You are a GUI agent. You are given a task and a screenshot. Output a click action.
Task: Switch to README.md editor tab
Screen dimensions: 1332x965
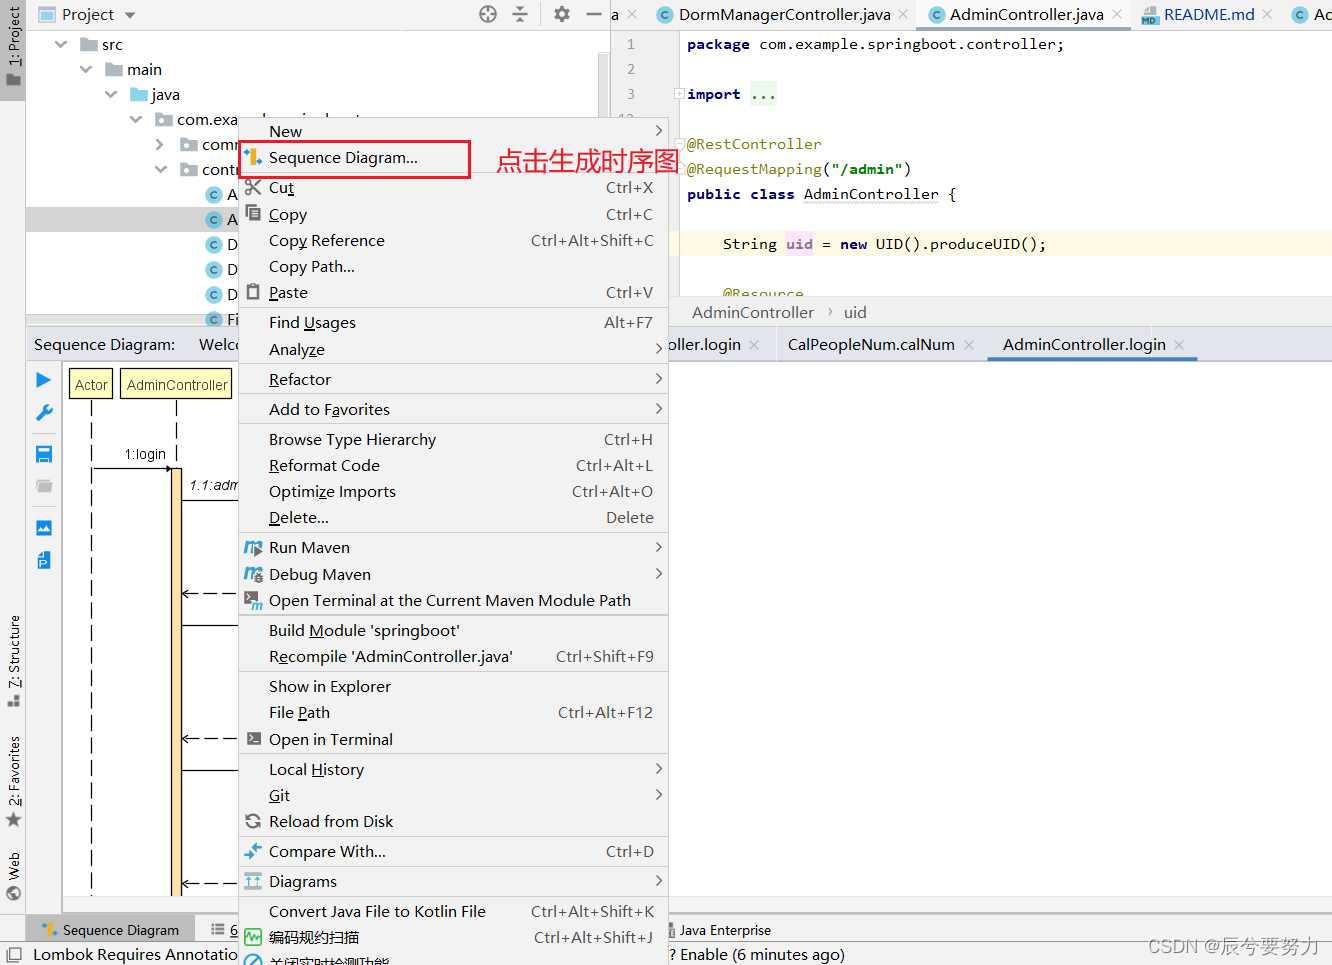(1208, 14)
